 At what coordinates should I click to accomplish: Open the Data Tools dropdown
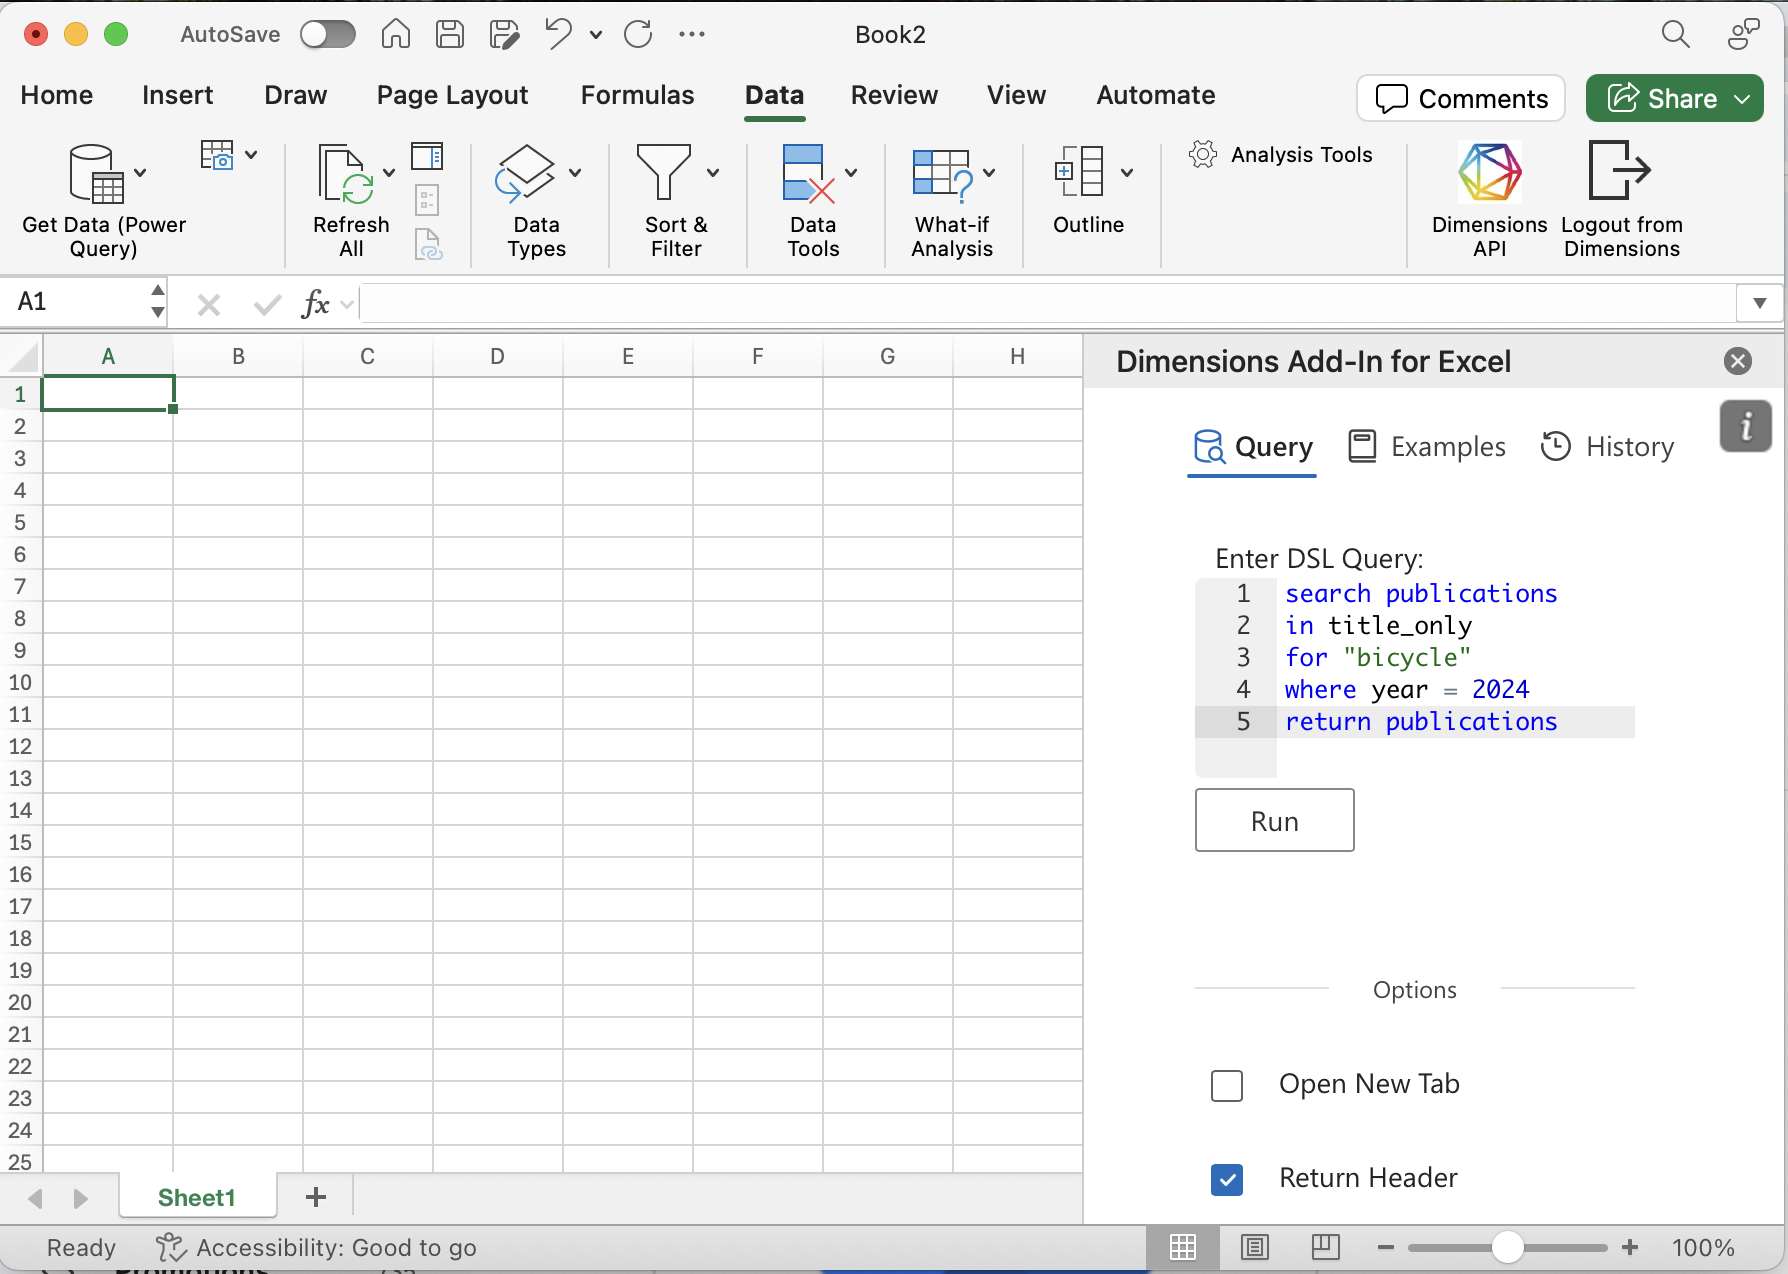[x=851, y=171]
